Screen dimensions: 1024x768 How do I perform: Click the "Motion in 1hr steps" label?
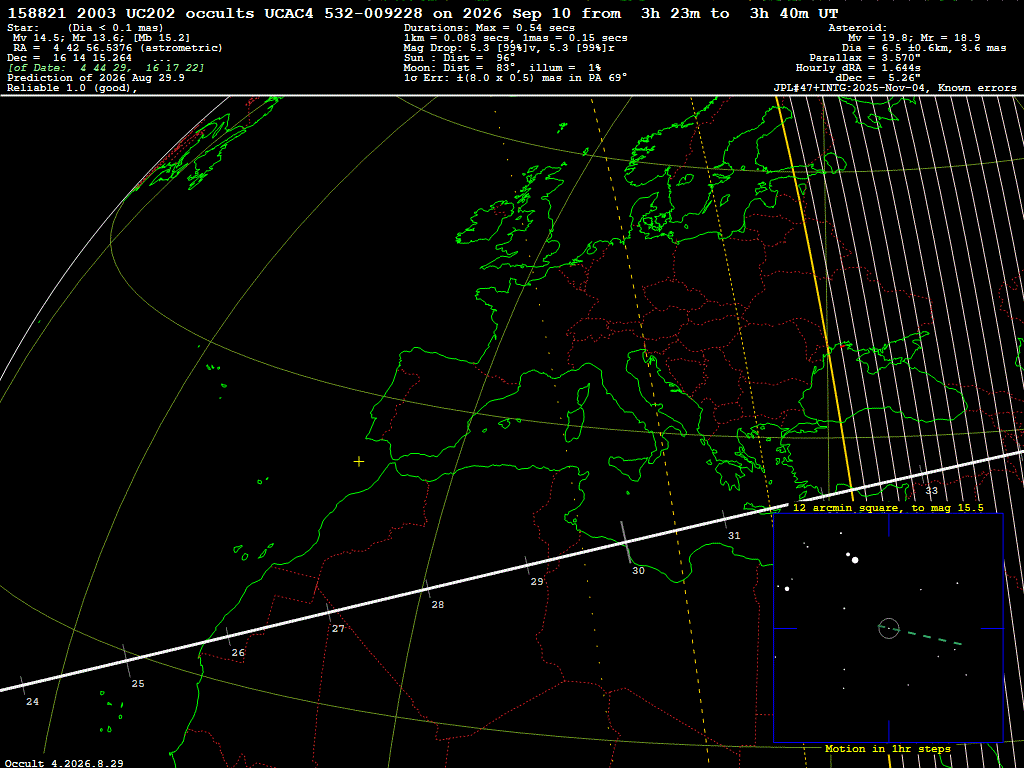pos(888,748)
